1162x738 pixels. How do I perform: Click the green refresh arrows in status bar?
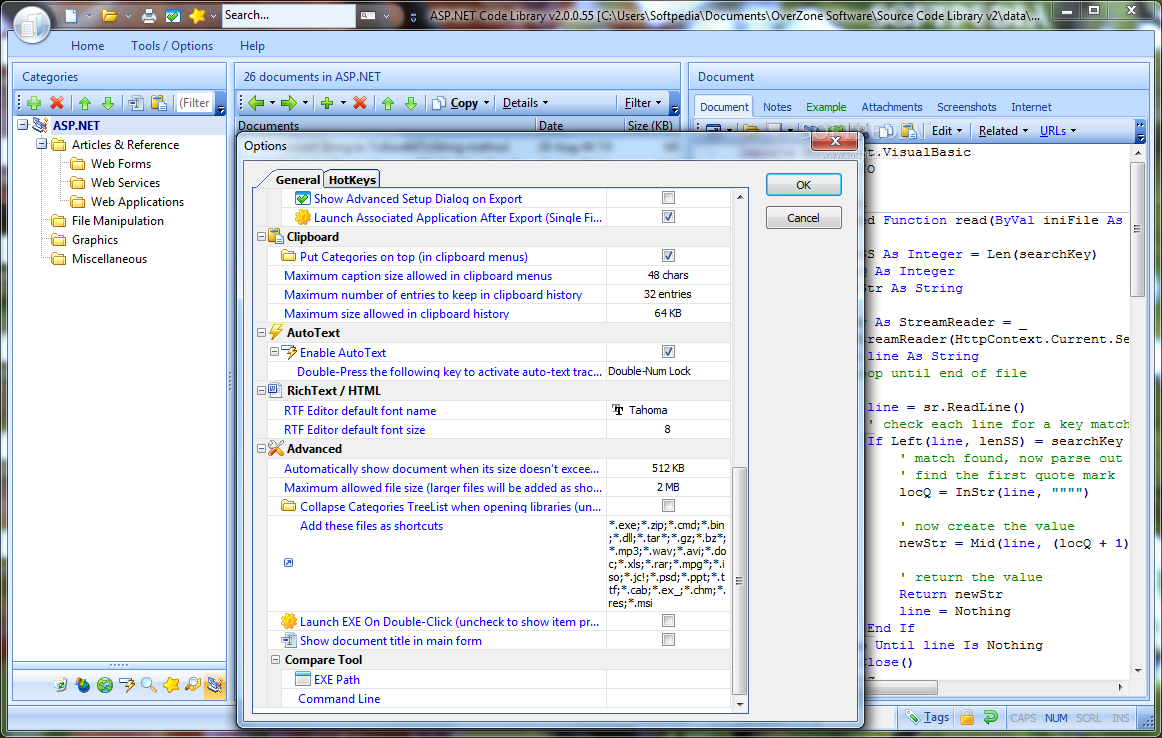tap(991, 717)
